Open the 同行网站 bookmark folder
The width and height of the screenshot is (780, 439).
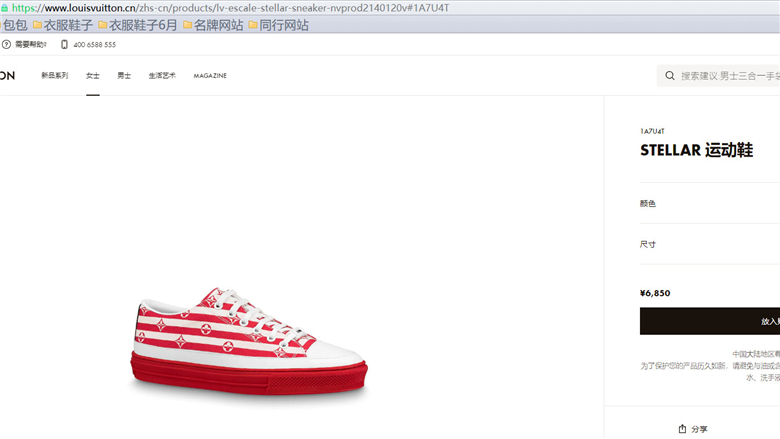(x=279, y=25)
